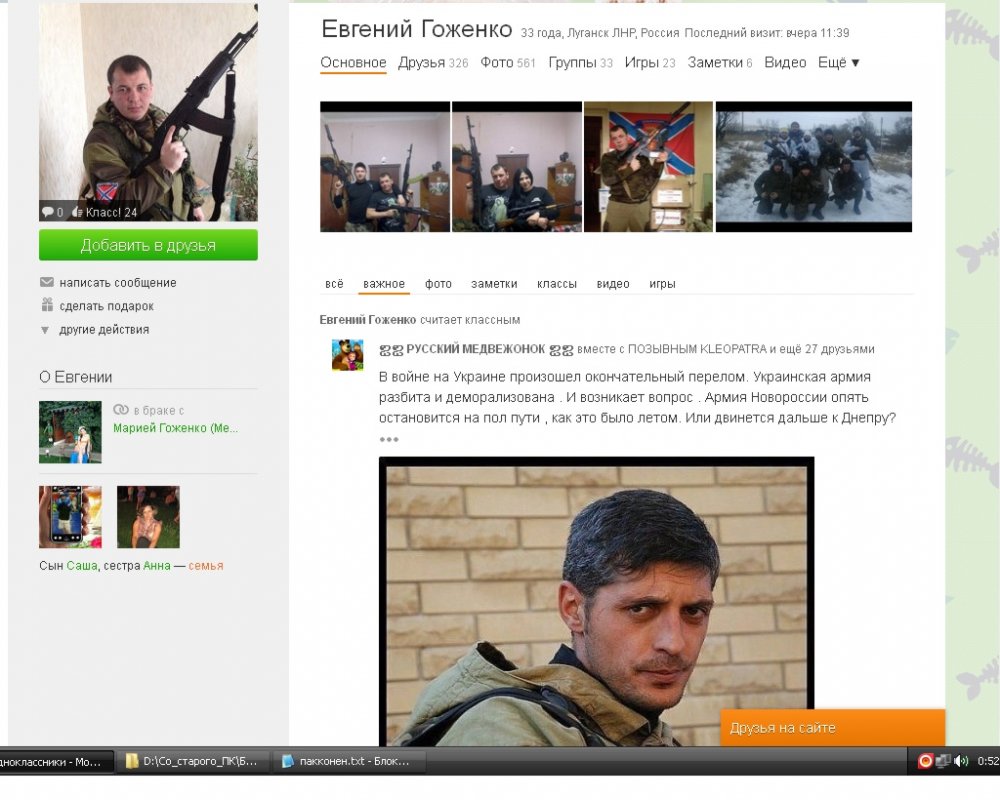Open пакконен.txt Notepad taskbar button

pos(349,761)
